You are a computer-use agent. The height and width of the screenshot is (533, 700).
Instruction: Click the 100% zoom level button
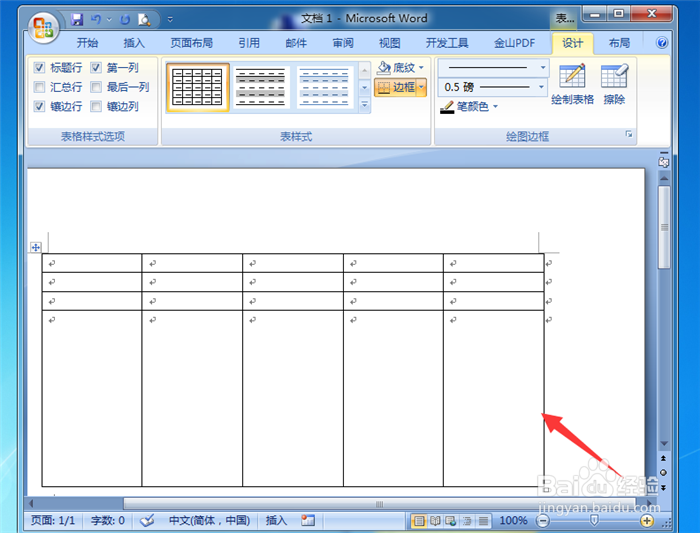(513, 521)
